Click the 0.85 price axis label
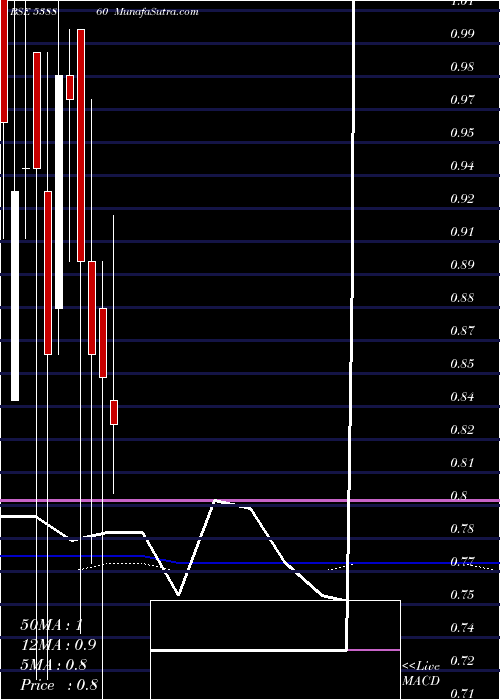This screenshot has height=700, width=500. pyautogui.click(x=462, y=364)
